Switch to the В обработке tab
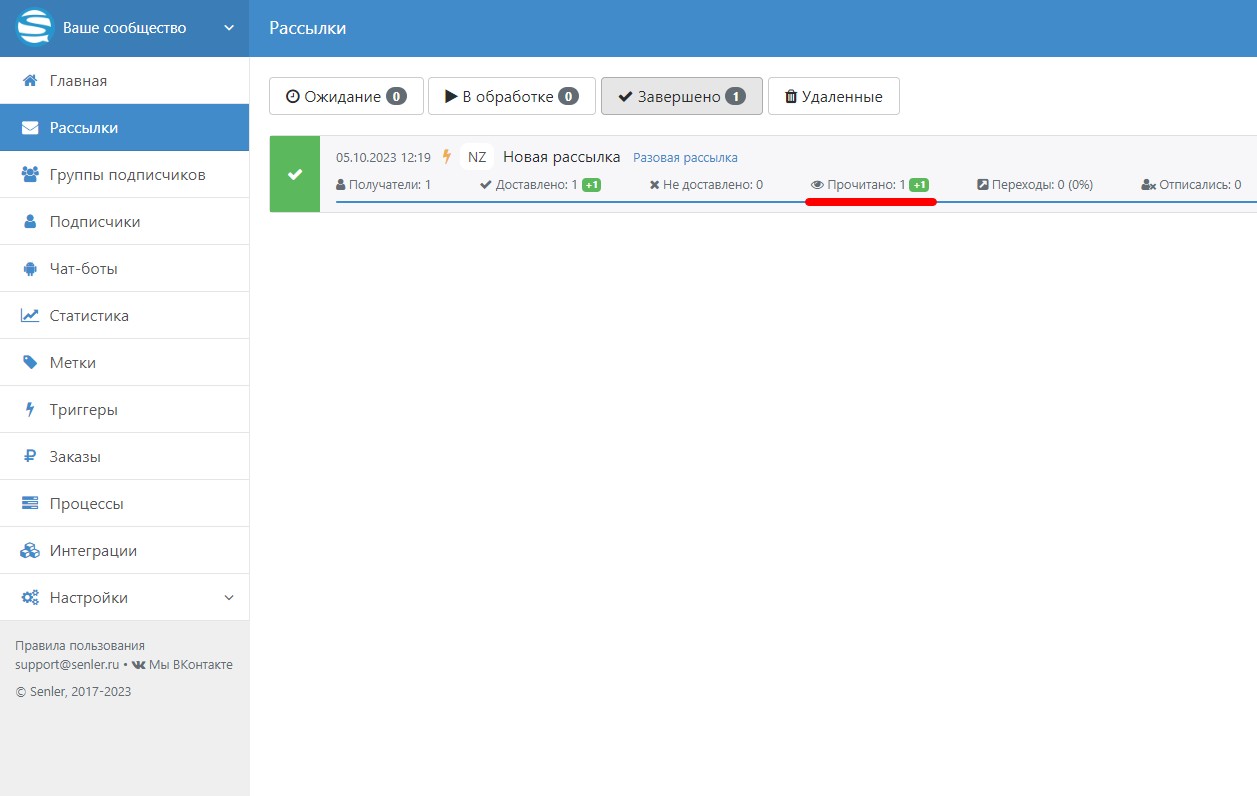1257x796 pixels. (512, 97)
